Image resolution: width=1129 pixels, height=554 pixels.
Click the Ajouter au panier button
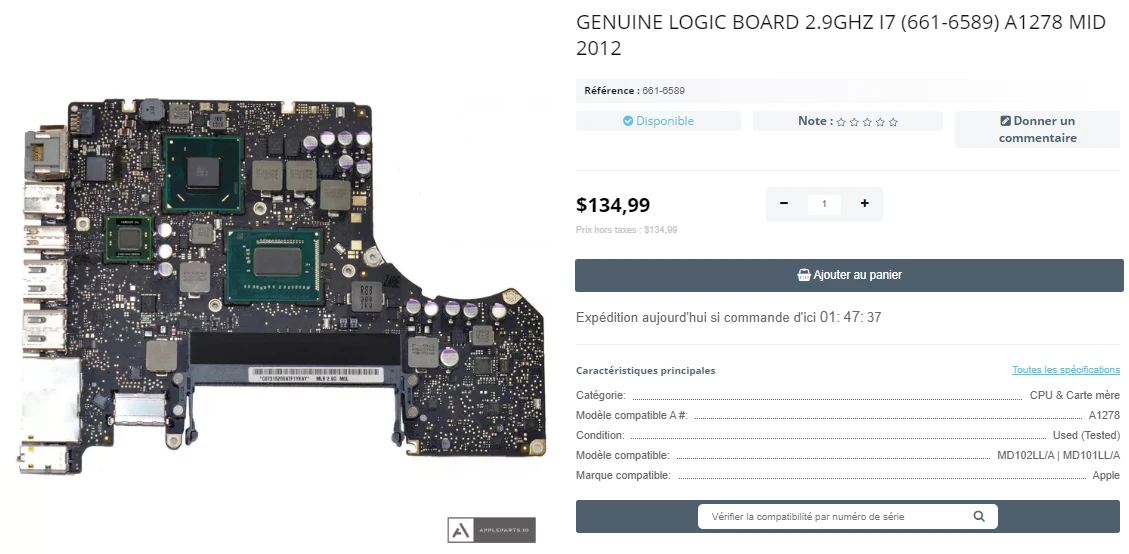pyautogui.click(x=849, y=275)
